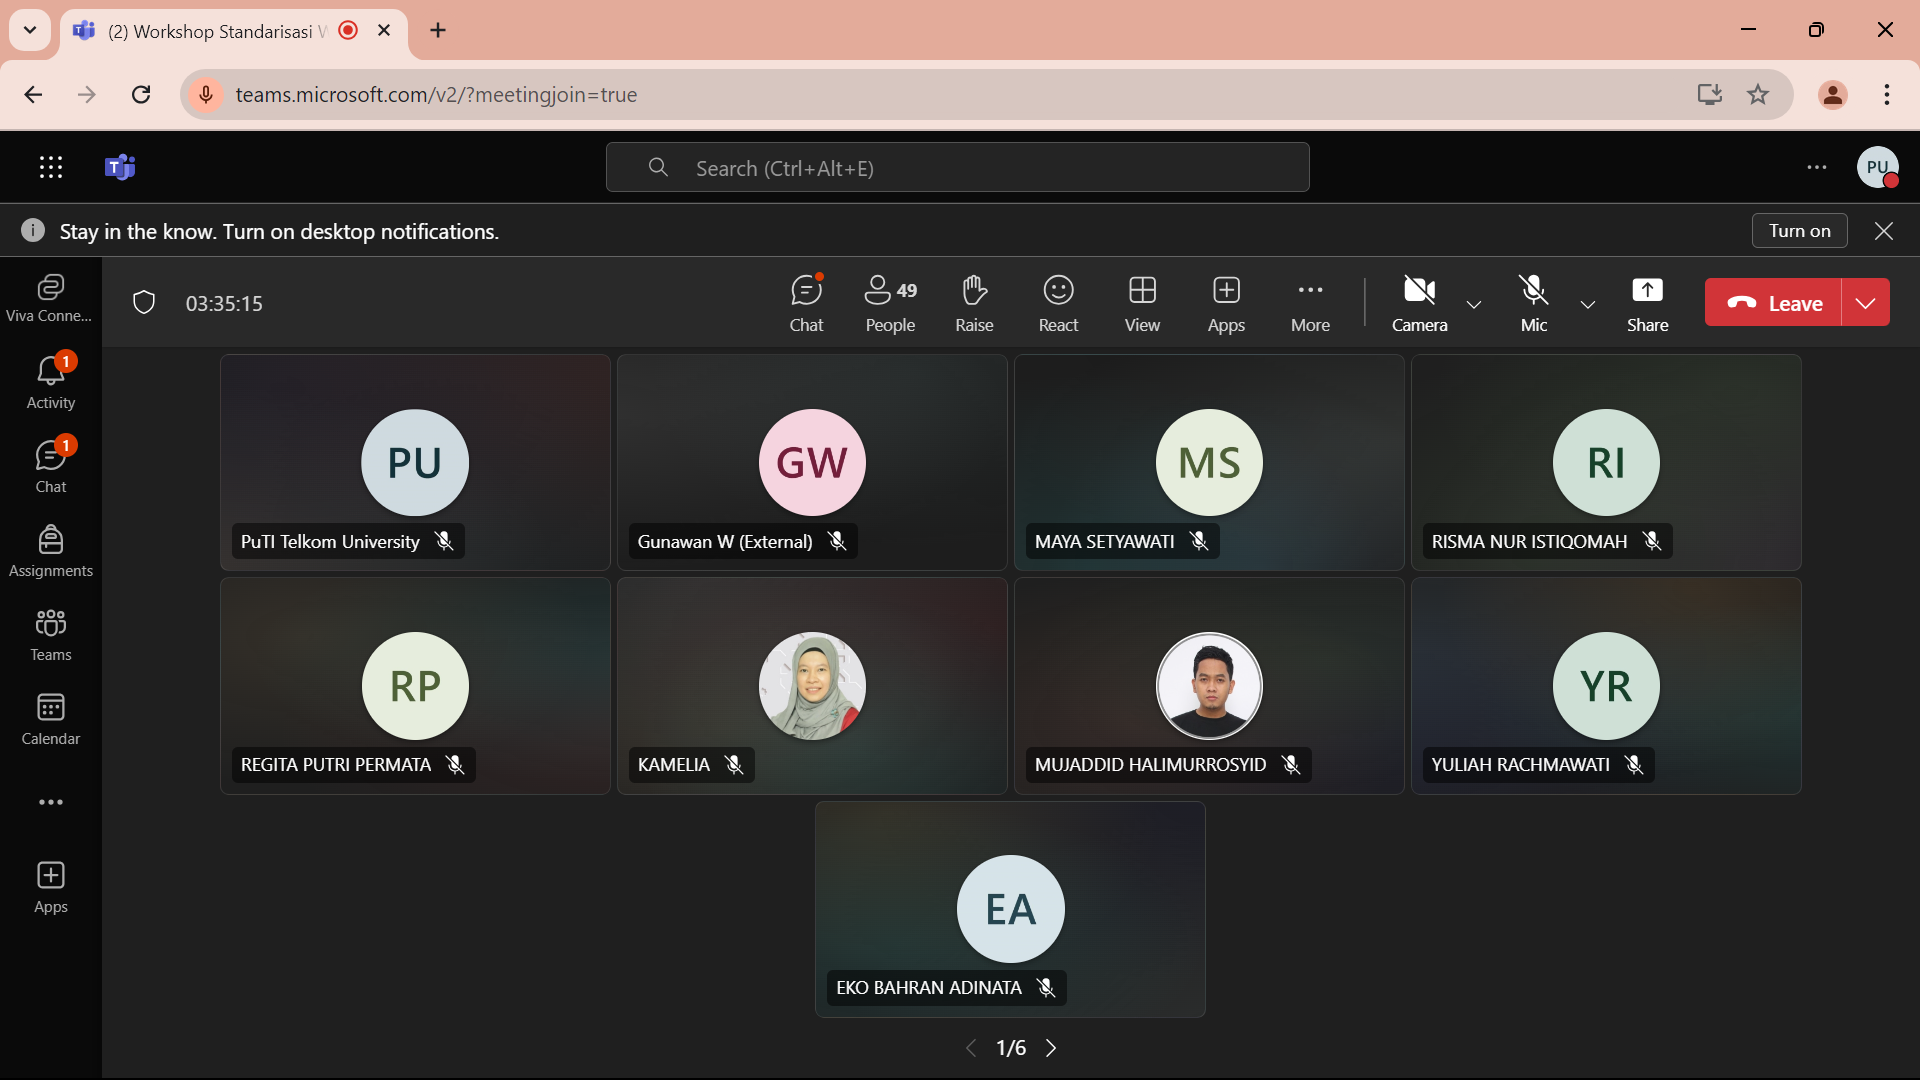Open Settings and more ellipsis
Image resolution: width=1920 pixels, height=1080 pixels.
tap(1817, 167)
